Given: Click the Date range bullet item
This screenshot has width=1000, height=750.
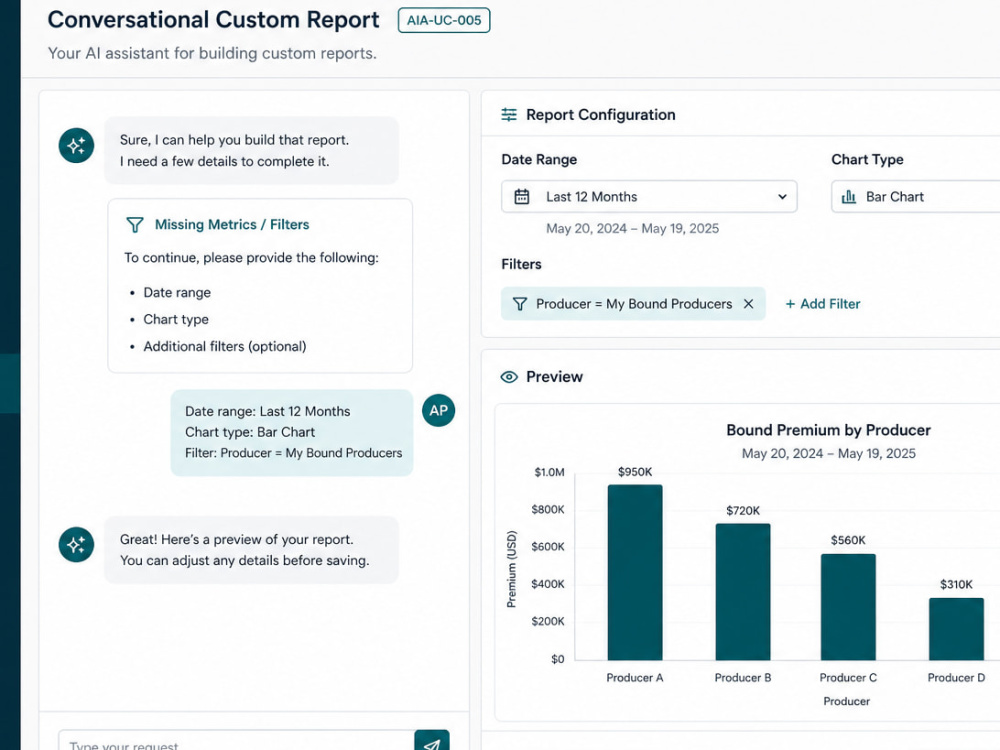Looking at the screenshot, I should point(177,293).
